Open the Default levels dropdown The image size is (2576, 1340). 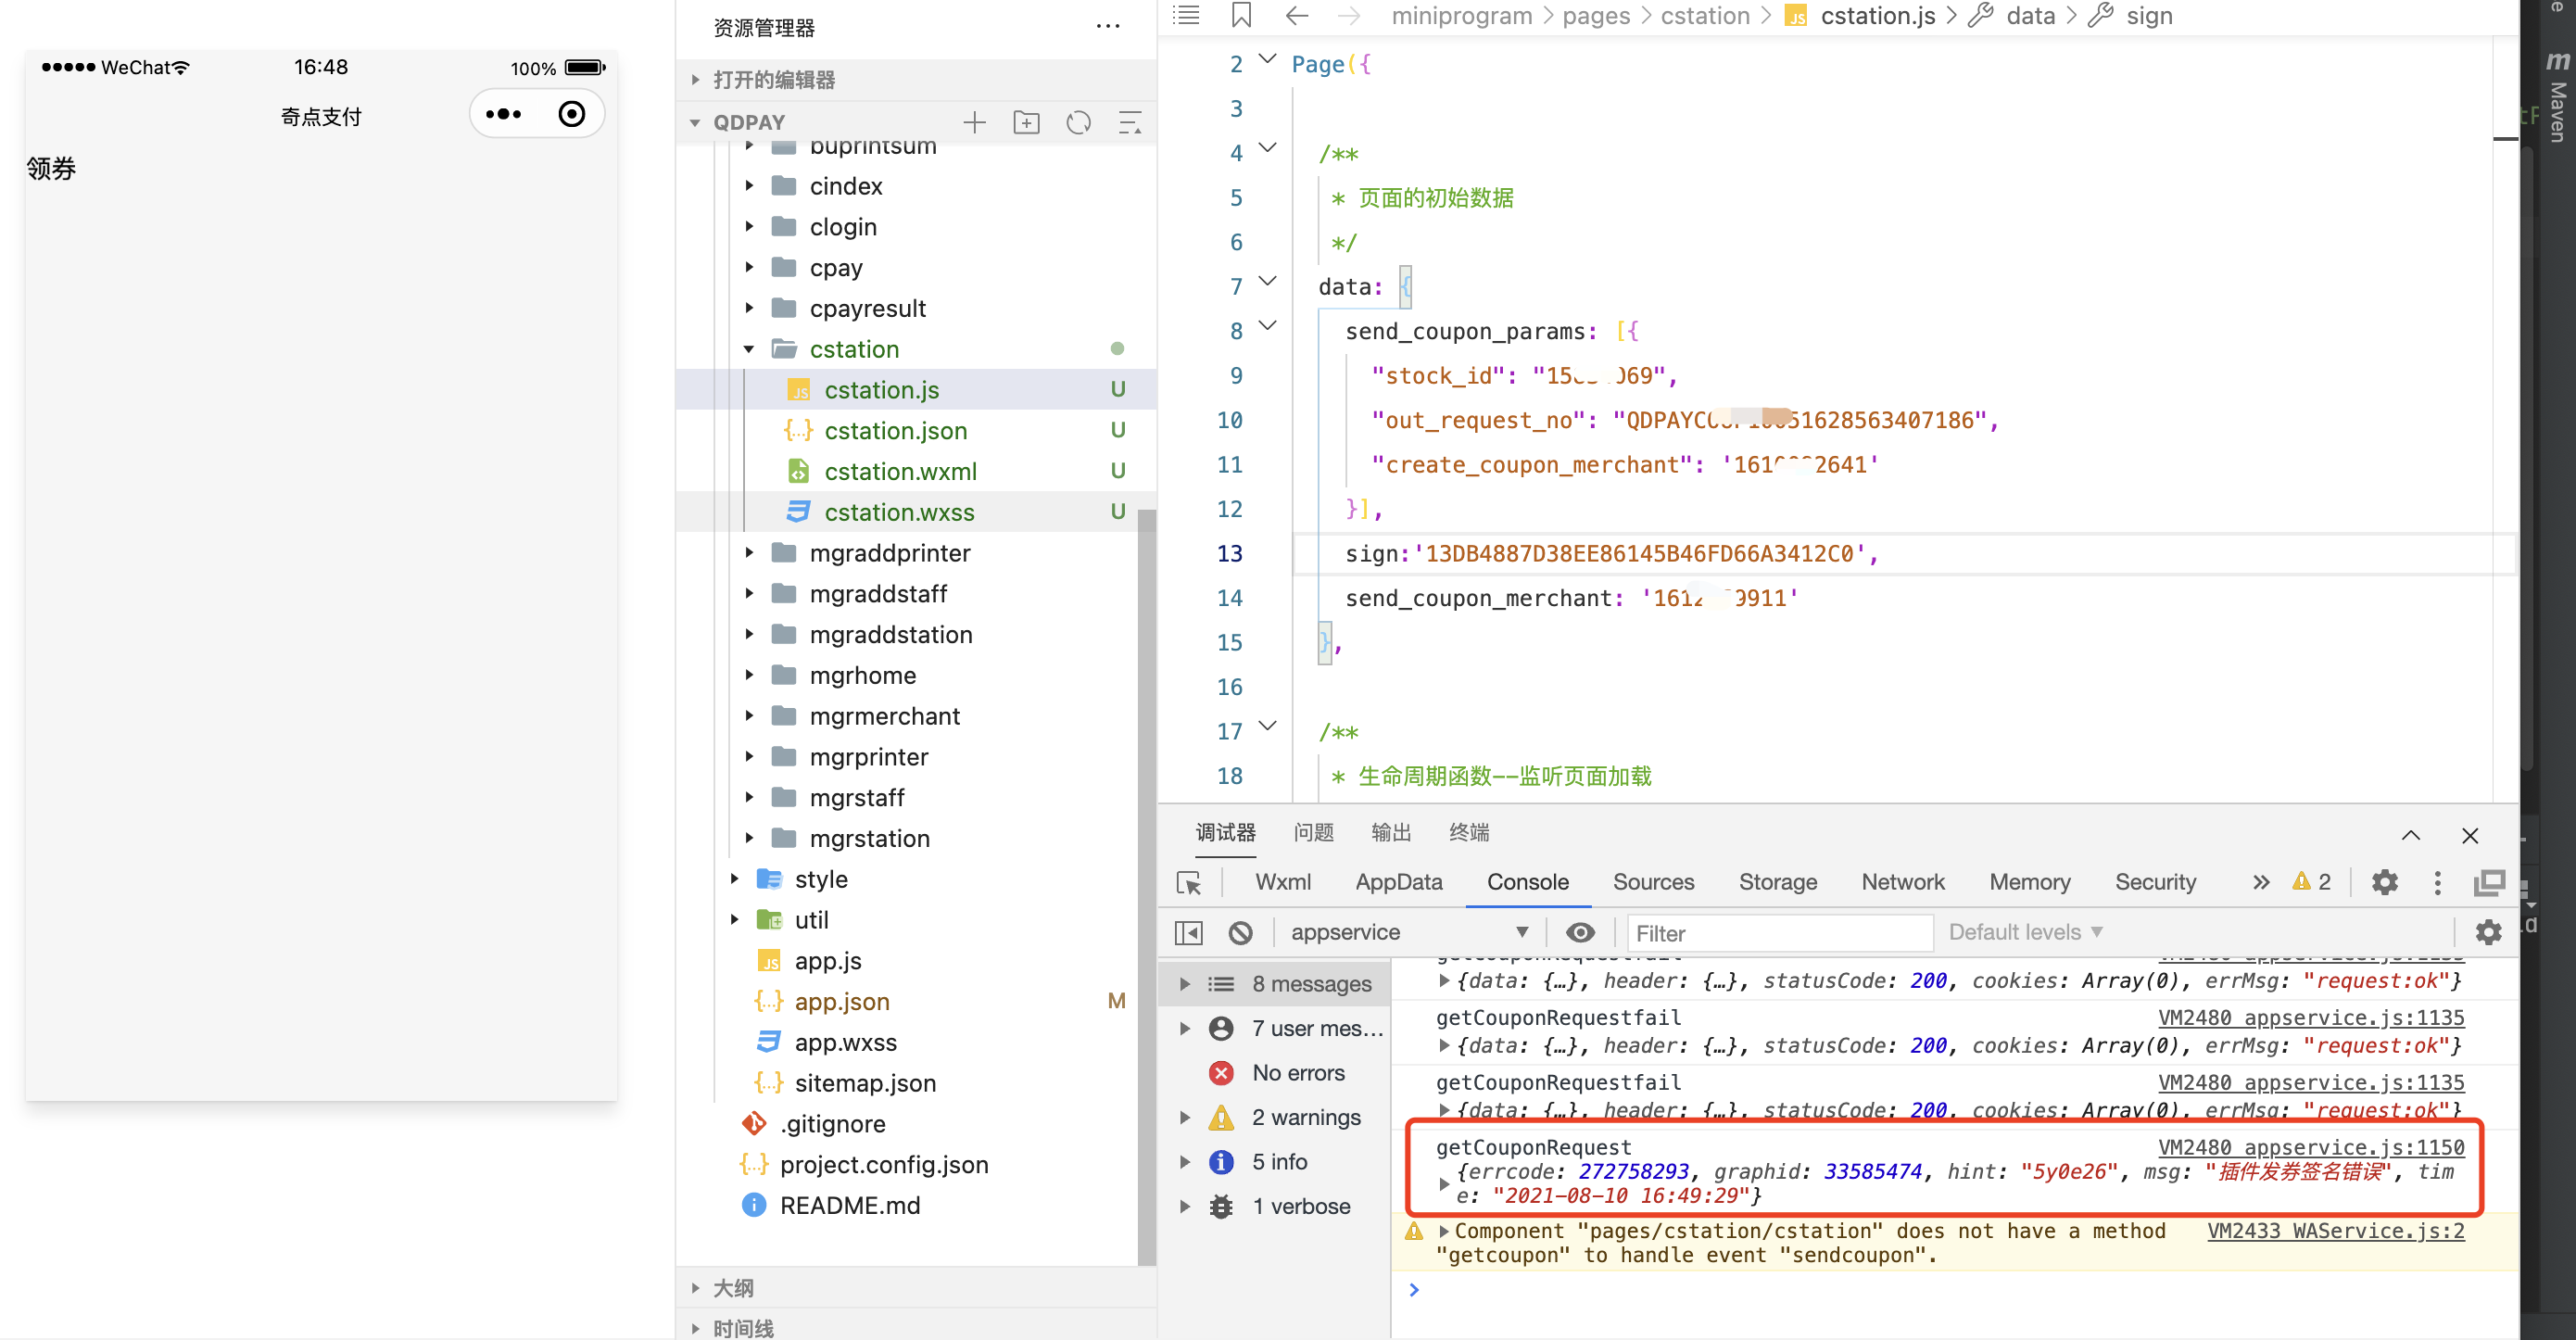tap(2025, 932)
